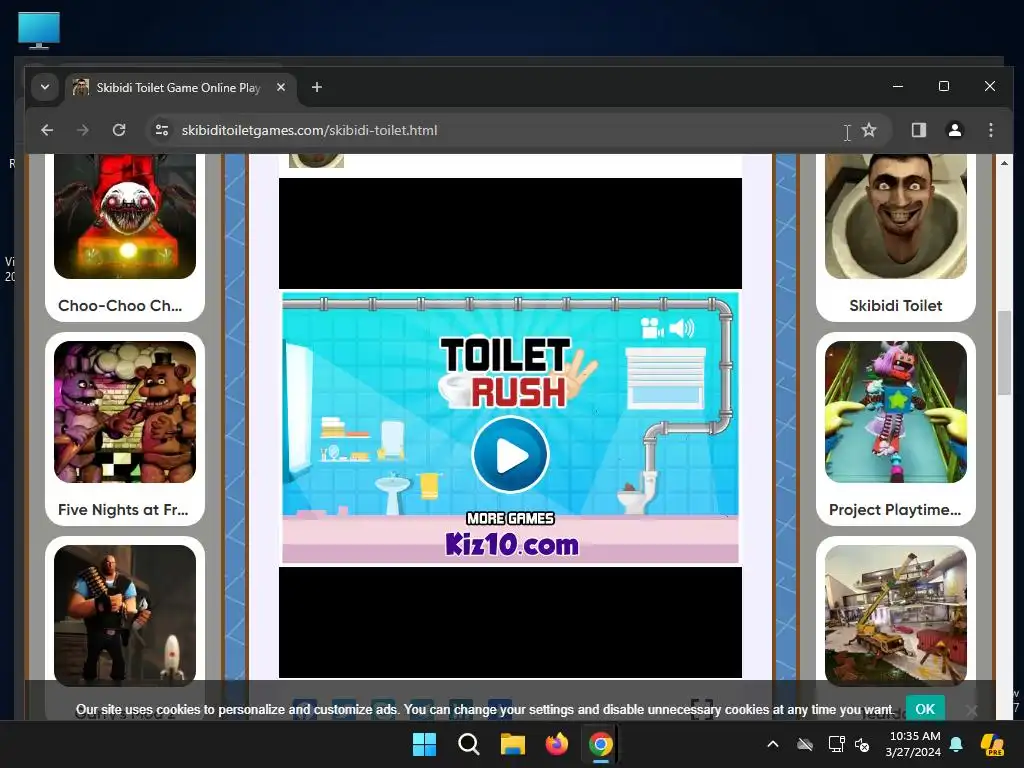The height and width of the screenshot is (768, 1024).
Task: Expand the tab search dropdown arrow
Action: pos(44,87)
